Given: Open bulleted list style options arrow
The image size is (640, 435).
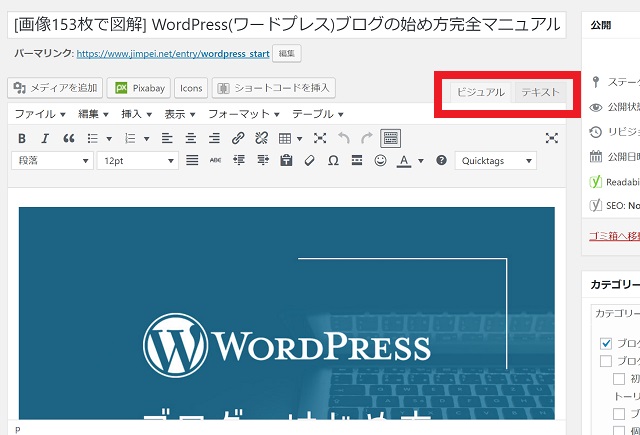Looking at the screenshot, I should coord(109,139).
